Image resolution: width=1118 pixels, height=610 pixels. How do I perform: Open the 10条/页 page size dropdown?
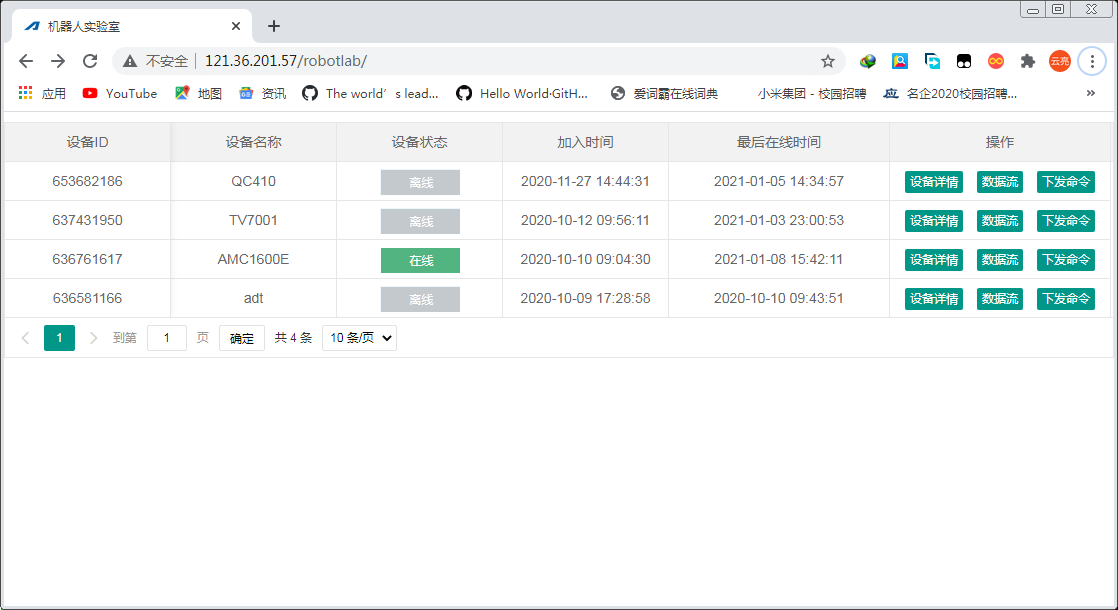pos(359,338)
